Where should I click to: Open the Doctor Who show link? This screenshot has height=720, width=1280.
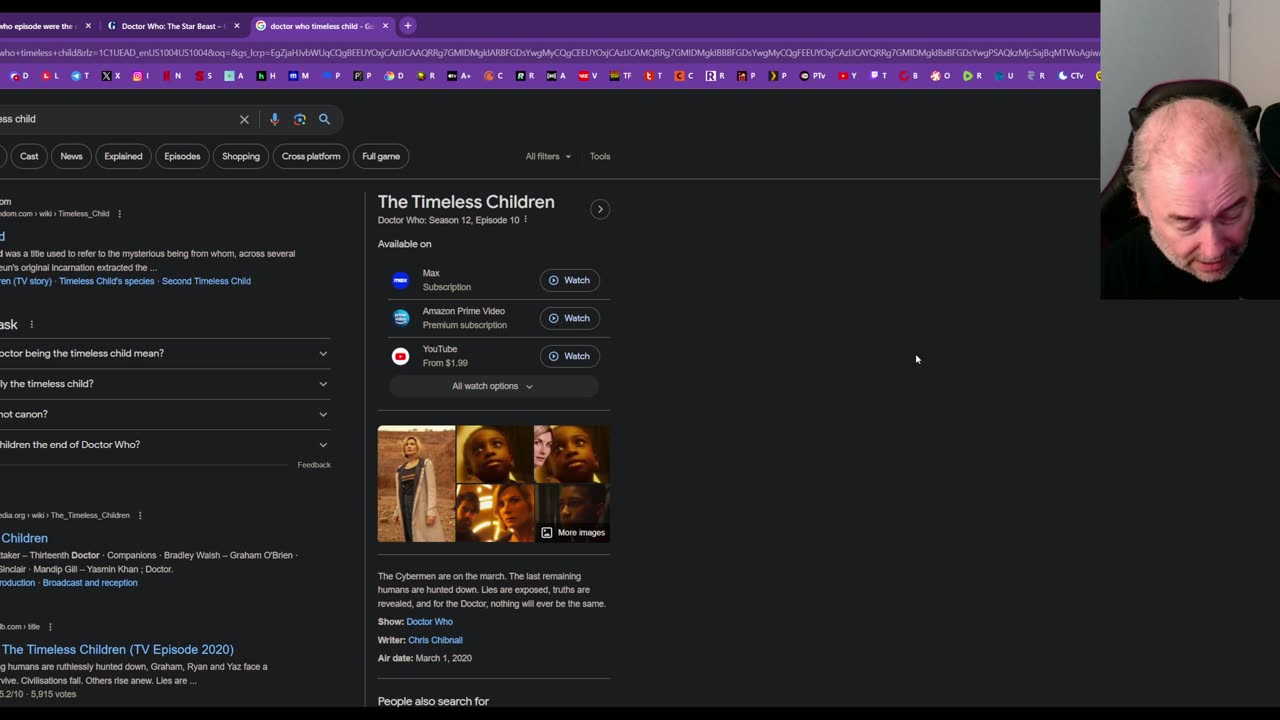click(429, 622)
